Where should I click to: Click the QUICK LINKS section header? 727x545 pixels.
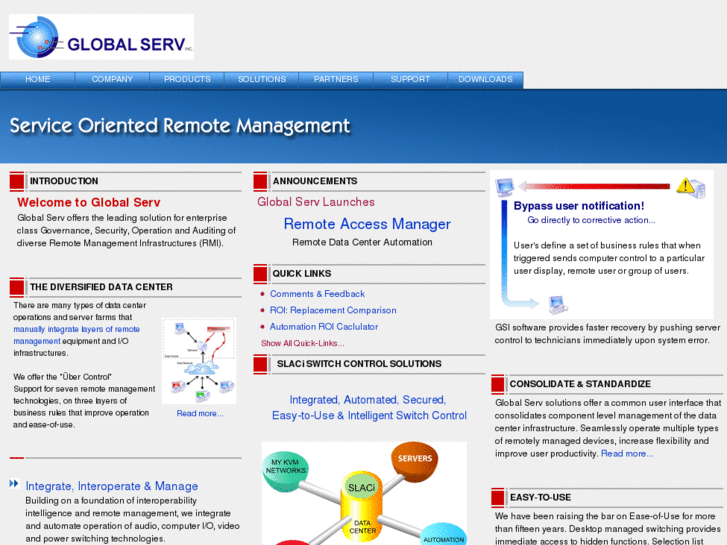pyautogui.click(x=302, y=274)
